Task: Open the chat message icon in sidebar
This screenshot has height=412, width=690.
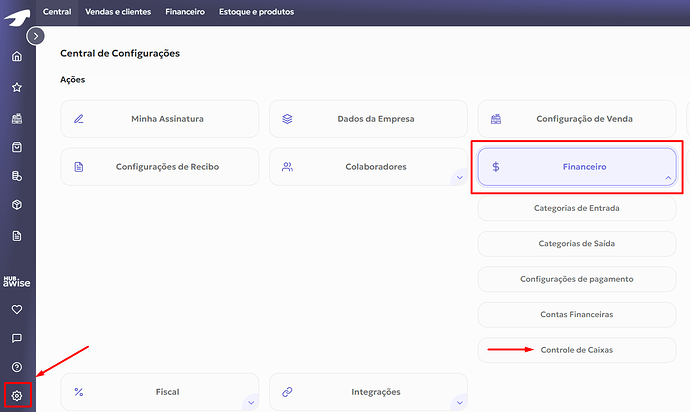Action: click(17, 338)
